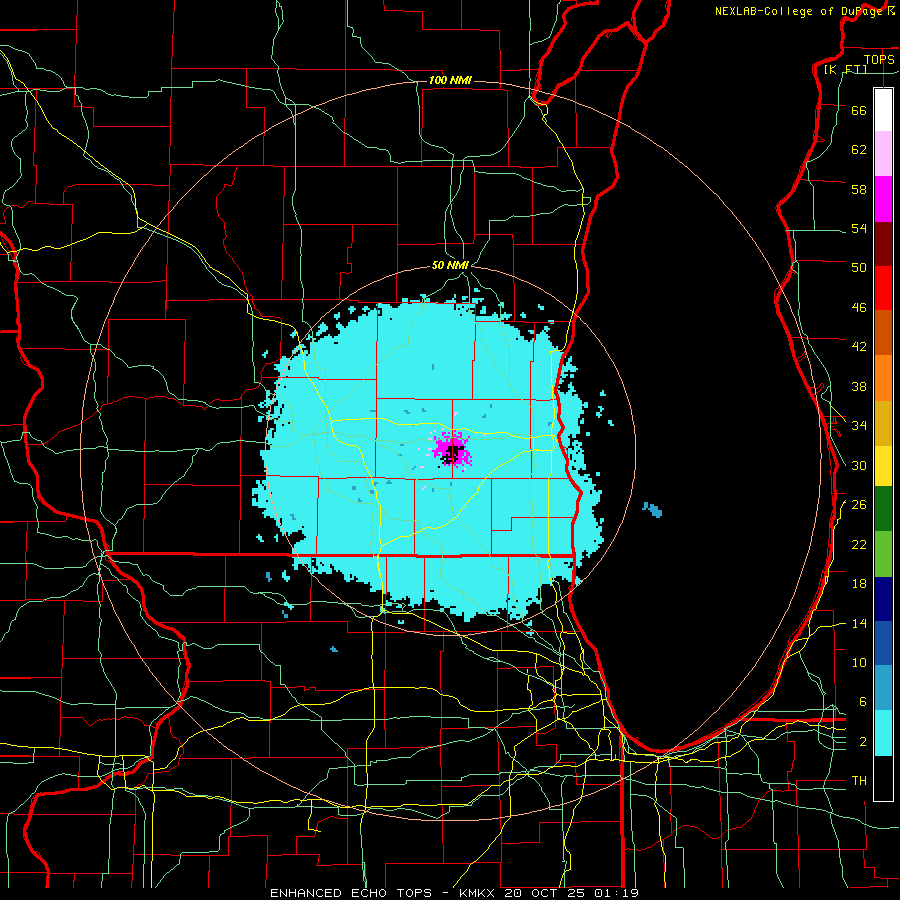
Task: Click the legend value 50
Action: (859, 267)
